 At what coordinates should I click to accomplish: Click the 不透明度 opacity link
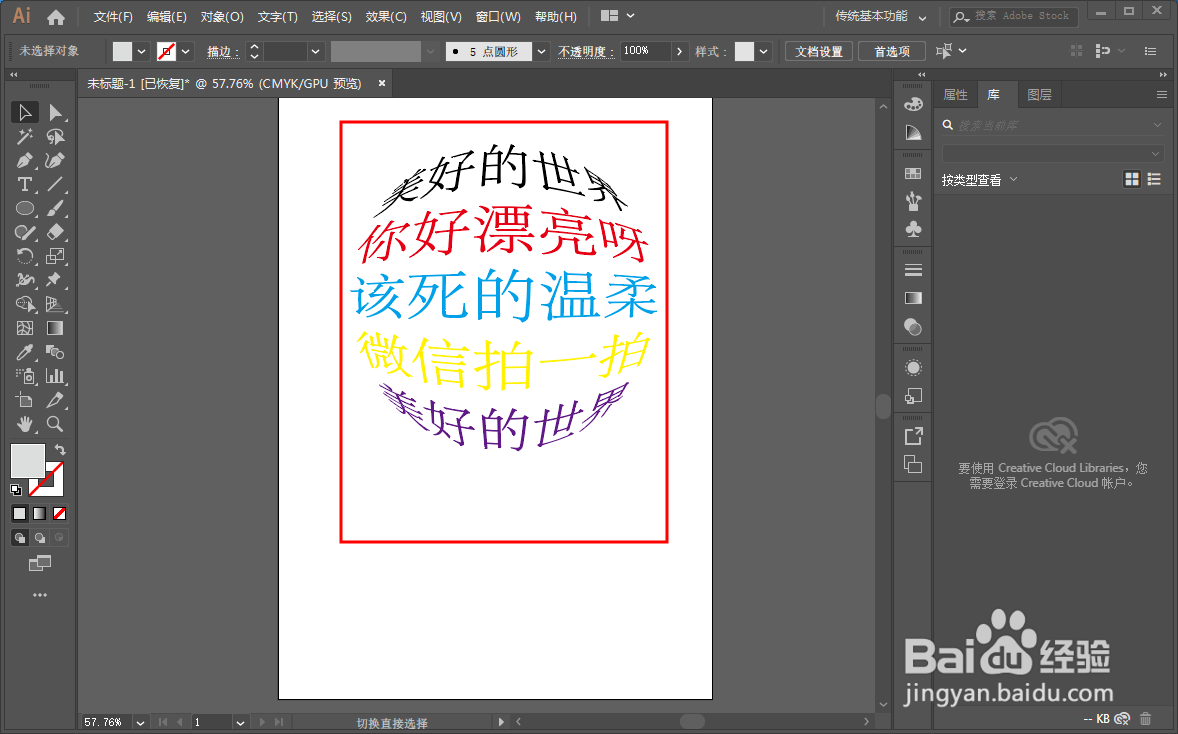pos(586,52)
